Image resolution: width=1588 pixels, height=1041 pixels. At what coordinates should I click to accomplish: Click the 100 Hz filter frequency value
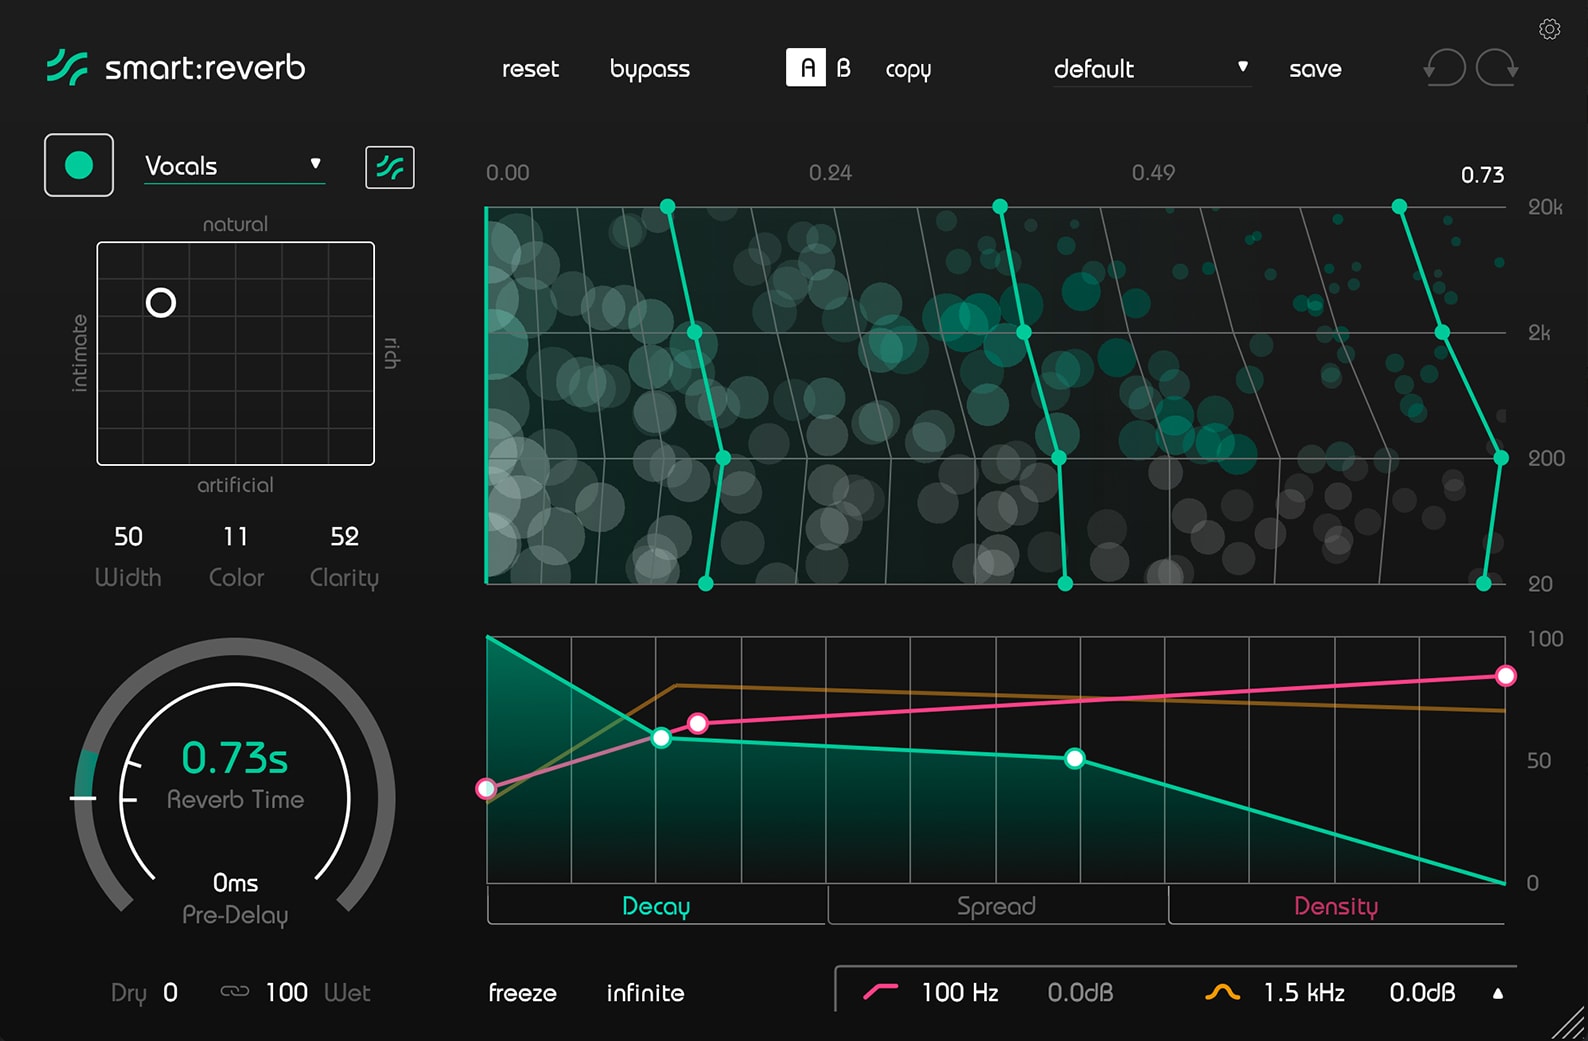pos(960,993)
